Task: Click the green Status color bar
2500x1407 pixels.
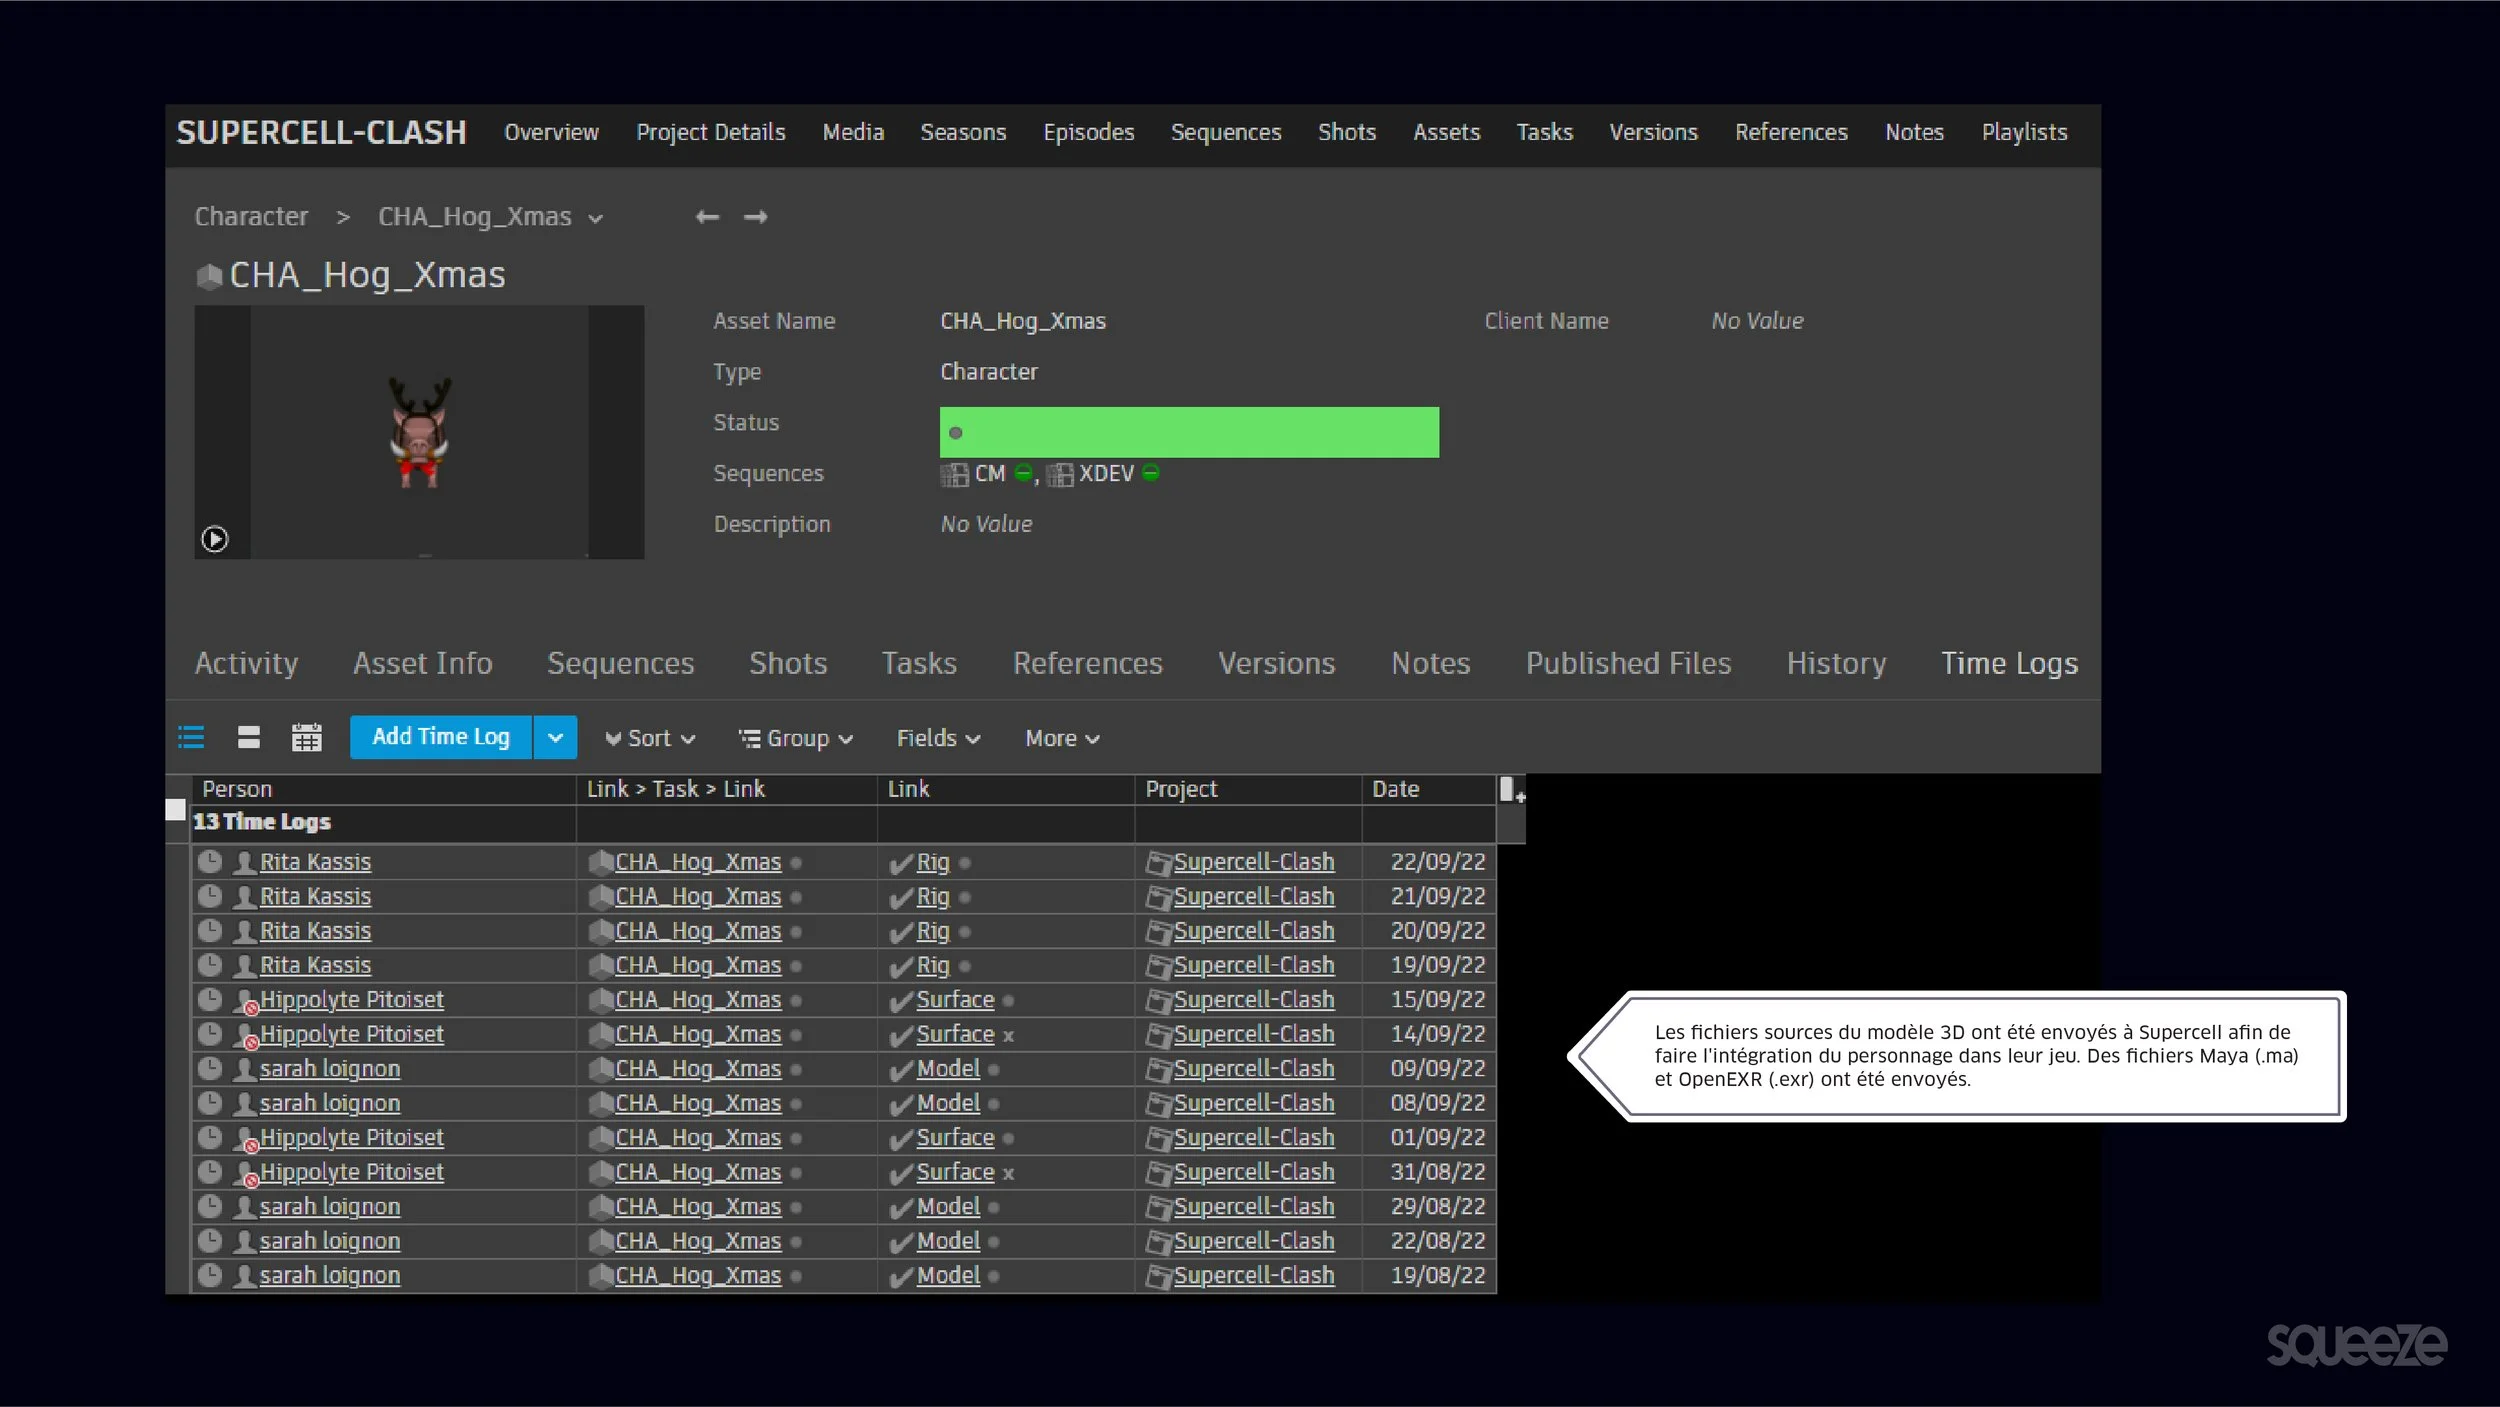Action: click(x=1188, y=432)
